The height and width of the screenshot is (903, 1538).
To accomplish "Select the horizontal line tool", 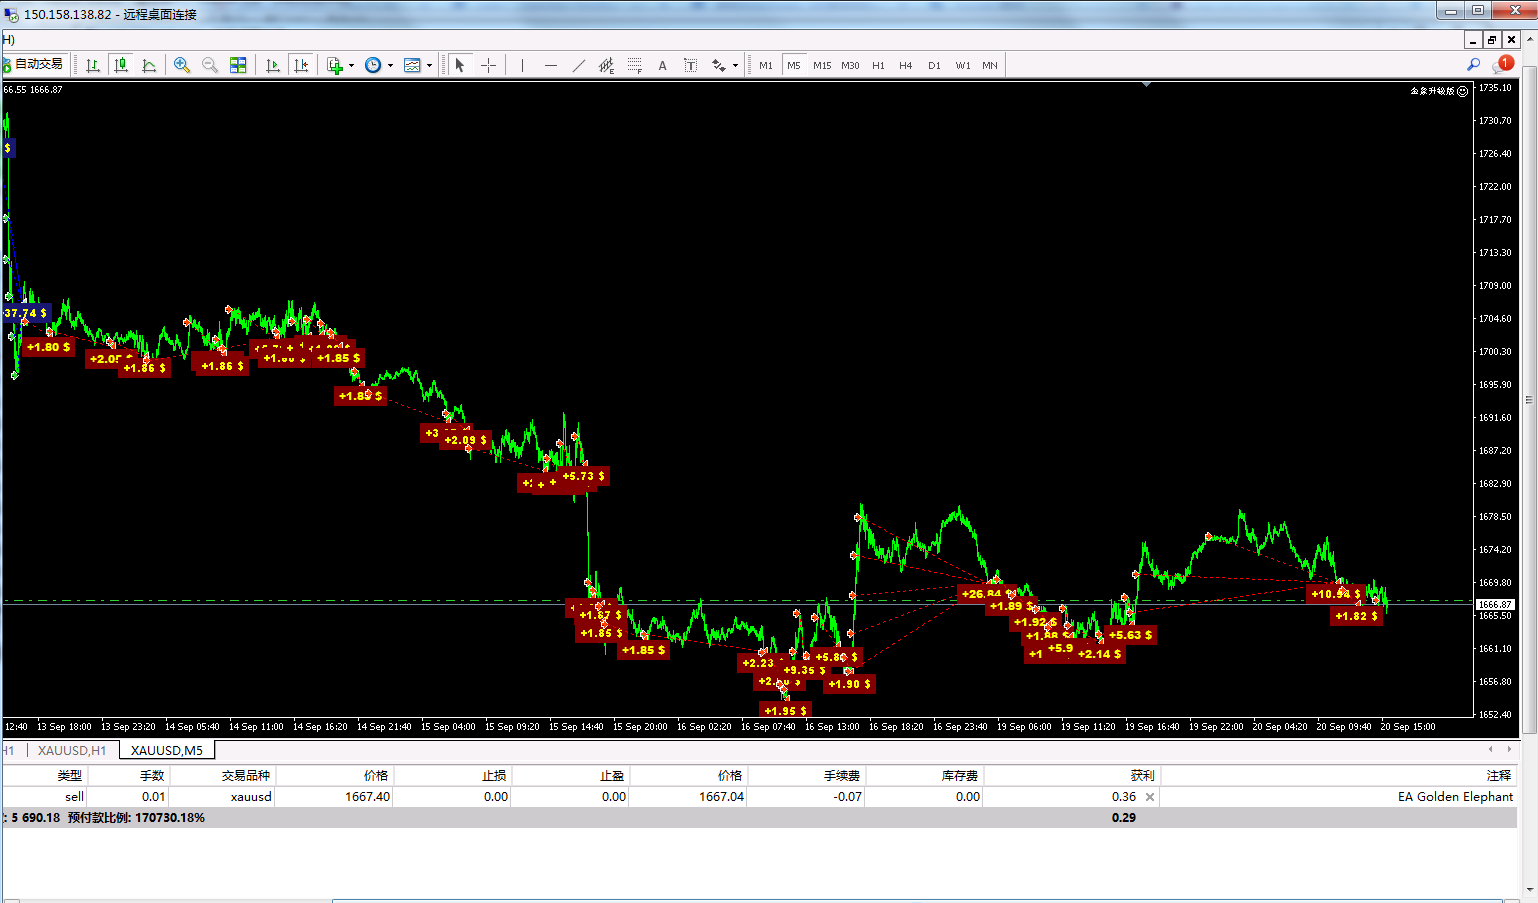I will coord(550,65).
